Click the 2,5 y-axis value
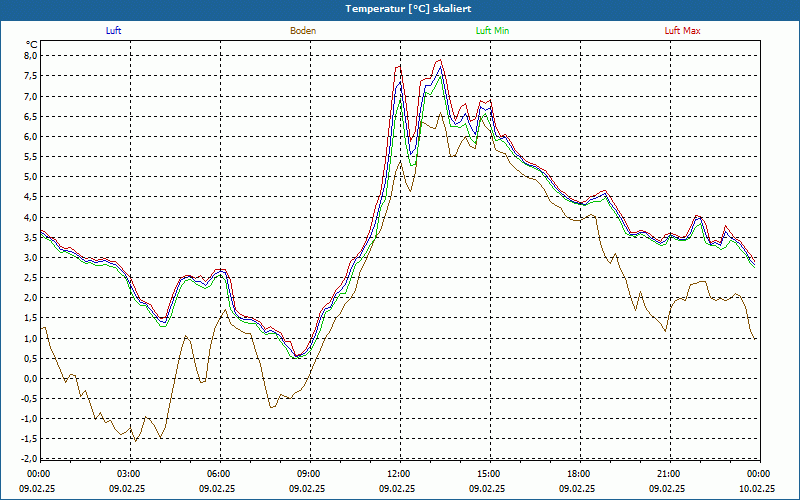The height and width of the screenshot is (500, 800). click(31, 278)
